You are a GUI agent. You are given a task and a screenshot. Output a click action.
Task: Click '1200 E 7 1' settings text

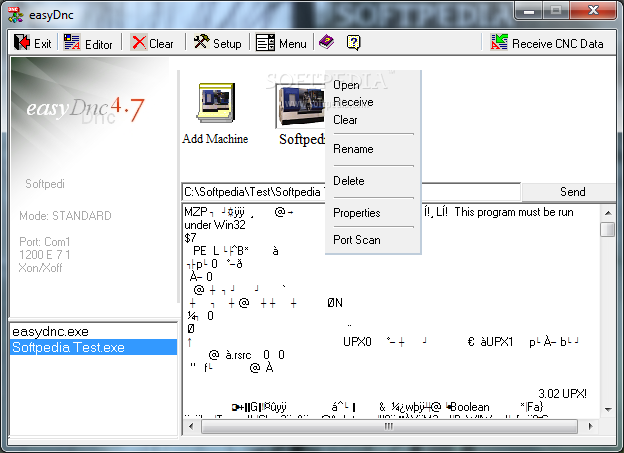tap(45, 255)
